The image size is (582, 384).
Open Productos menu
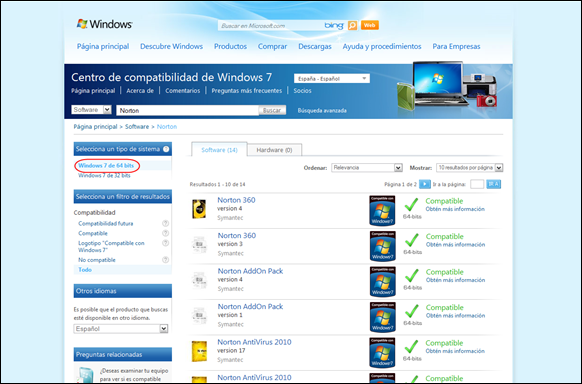(x=230, y=46)
